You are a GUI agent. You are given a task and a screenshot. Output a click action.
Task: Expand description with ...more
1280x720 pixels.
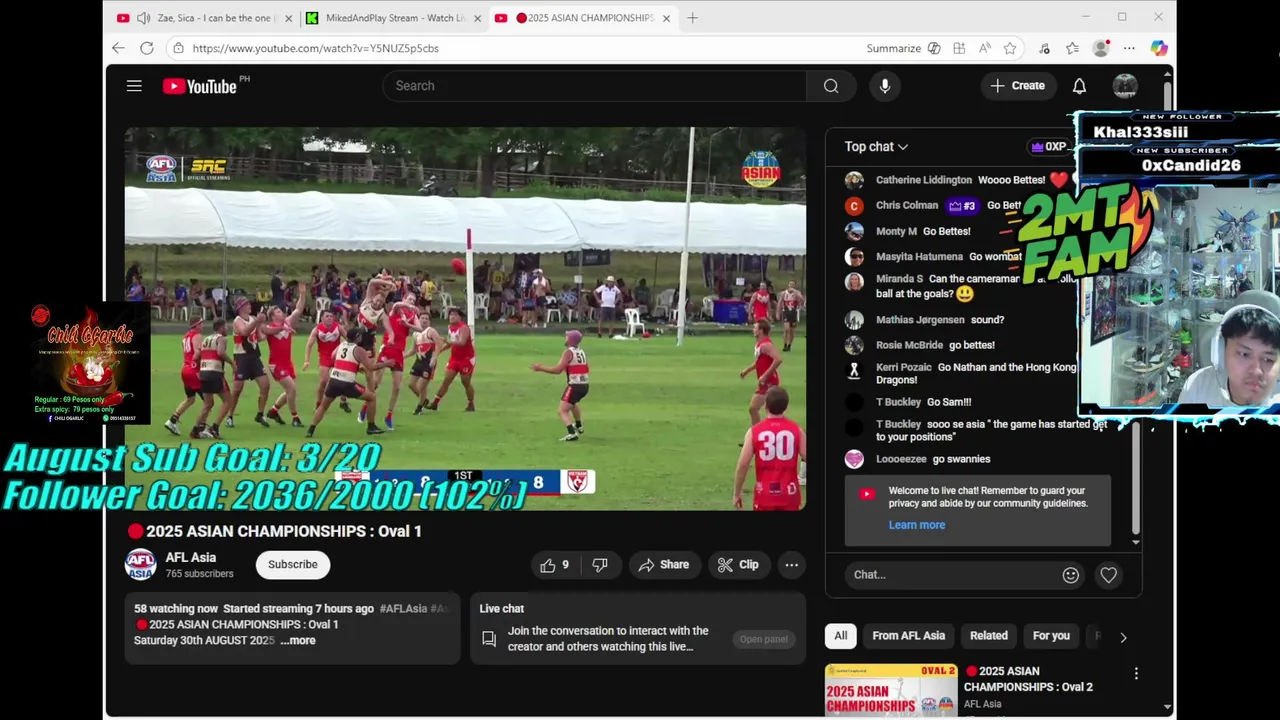(297, 641)
